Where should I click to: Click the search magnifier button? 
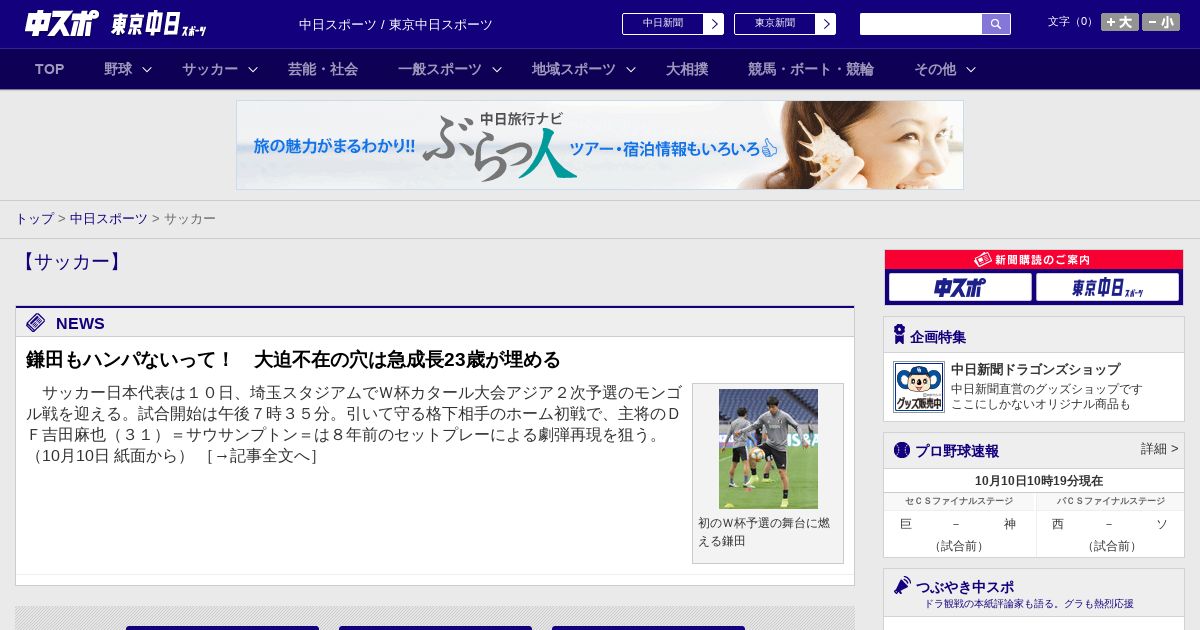(996, 24)
